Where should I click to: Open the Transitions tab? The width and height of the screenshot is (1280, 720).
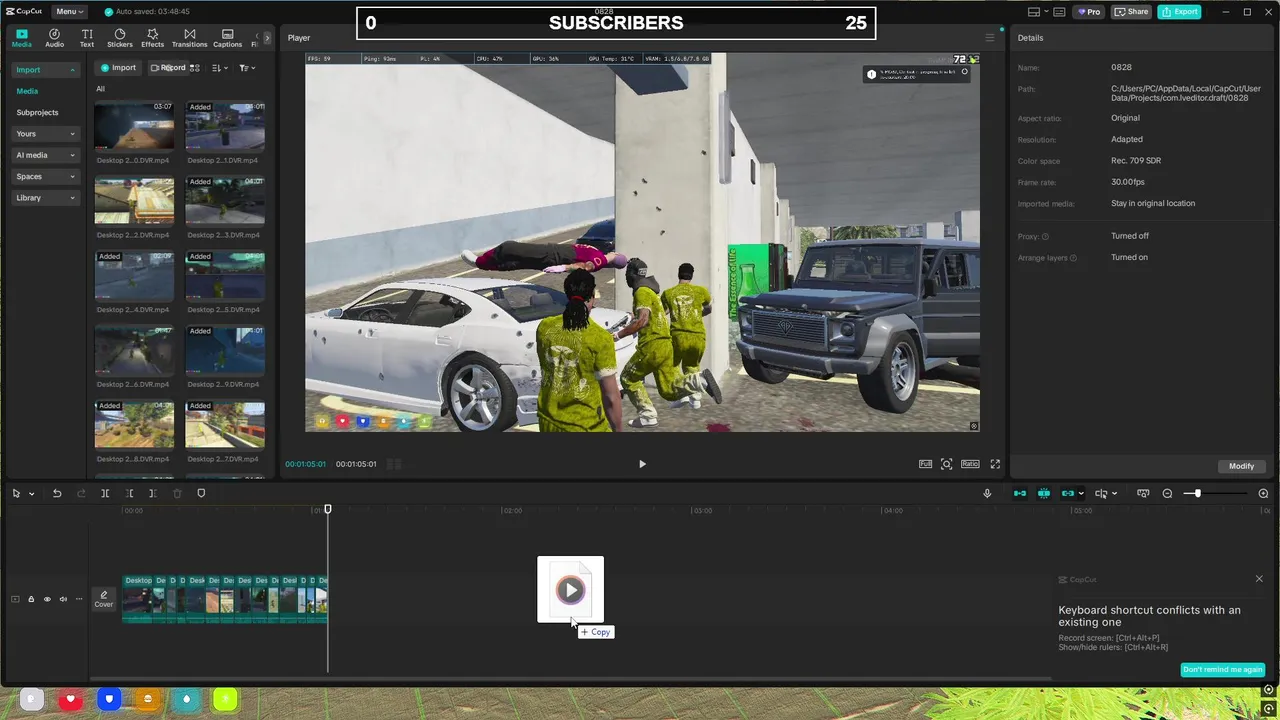[189, 38]
